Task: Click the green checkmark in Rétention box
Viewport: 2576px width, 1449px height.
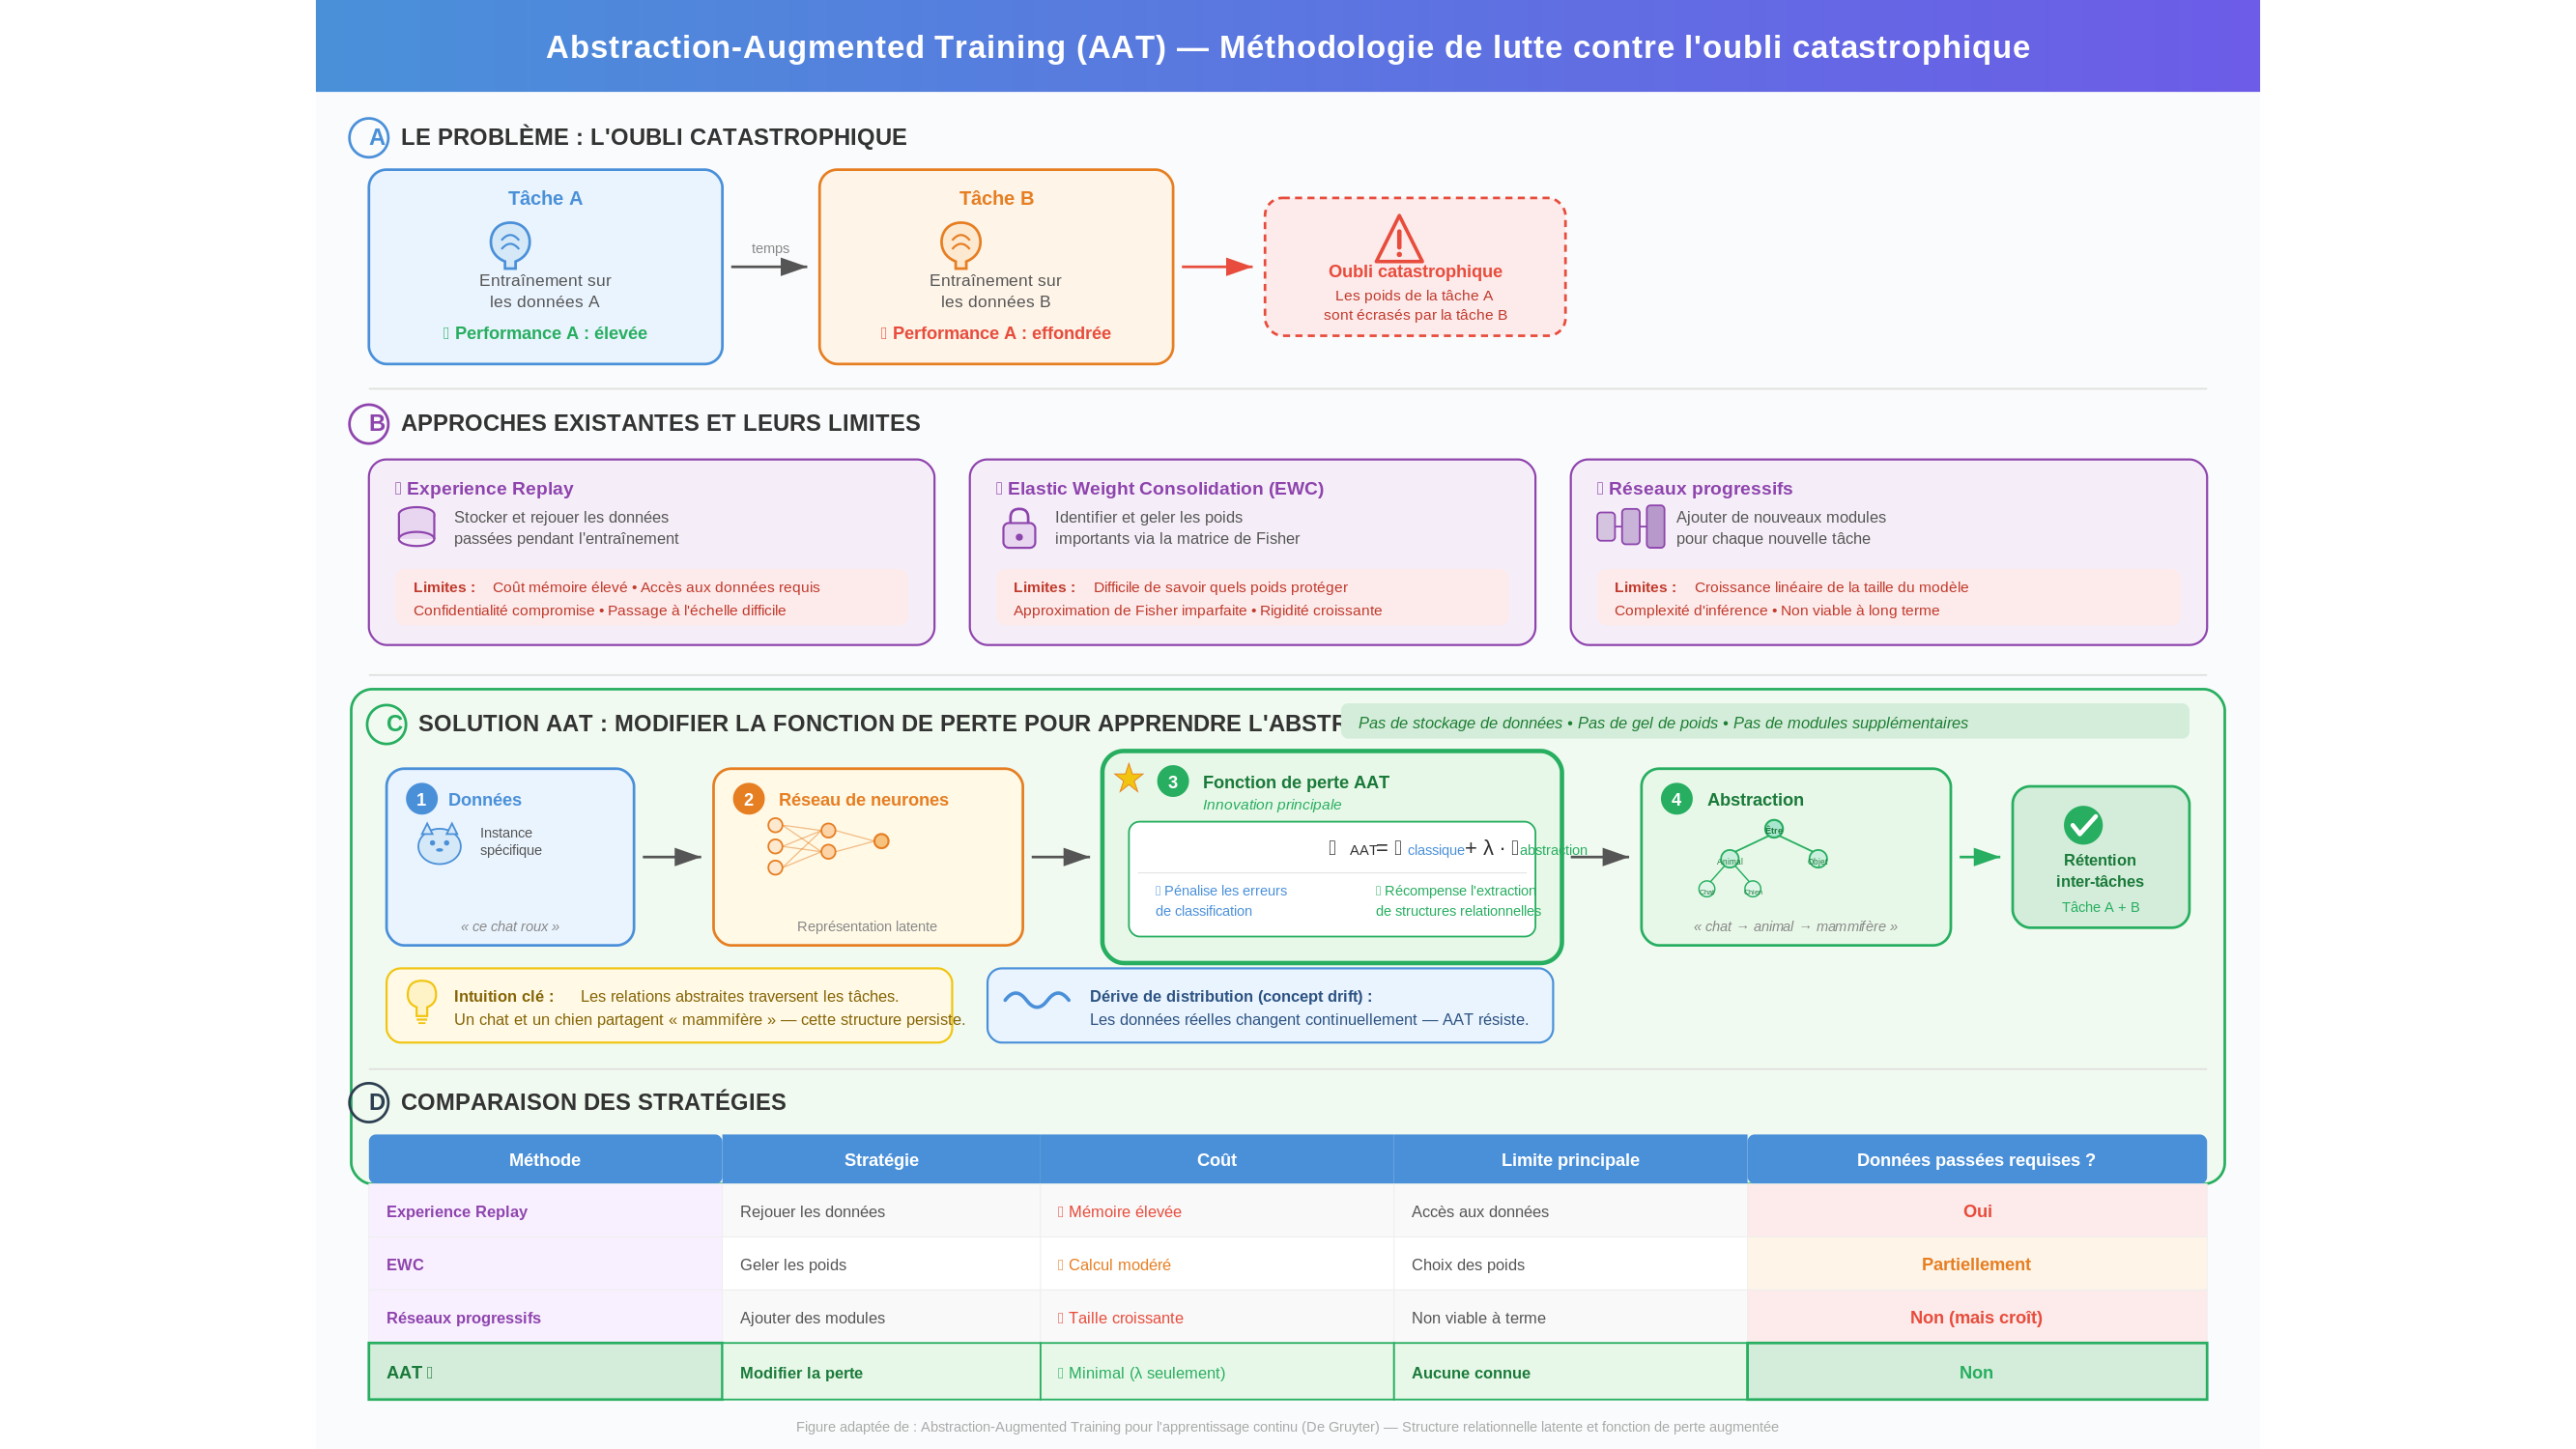Action: 2083,825
